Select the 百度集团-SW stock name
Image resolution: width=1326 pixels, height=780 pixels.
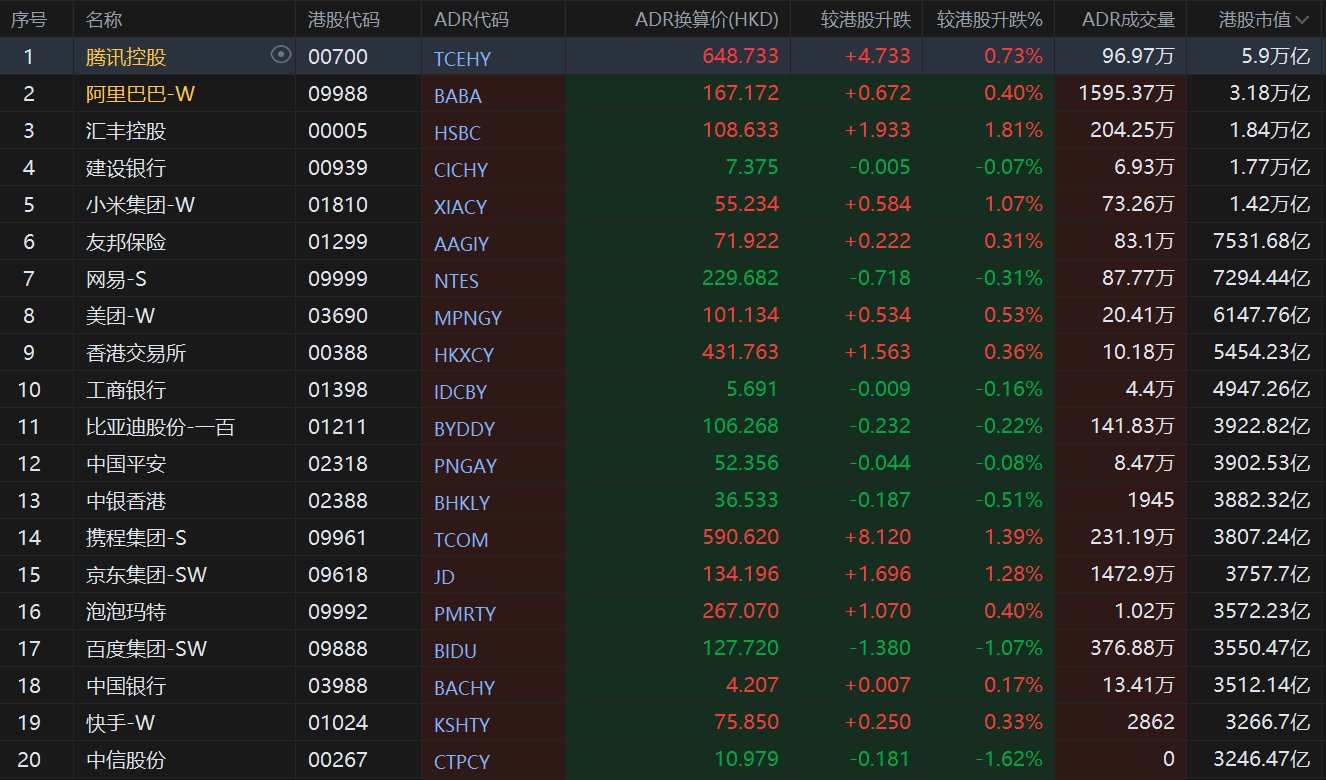(x=147, y=649)
